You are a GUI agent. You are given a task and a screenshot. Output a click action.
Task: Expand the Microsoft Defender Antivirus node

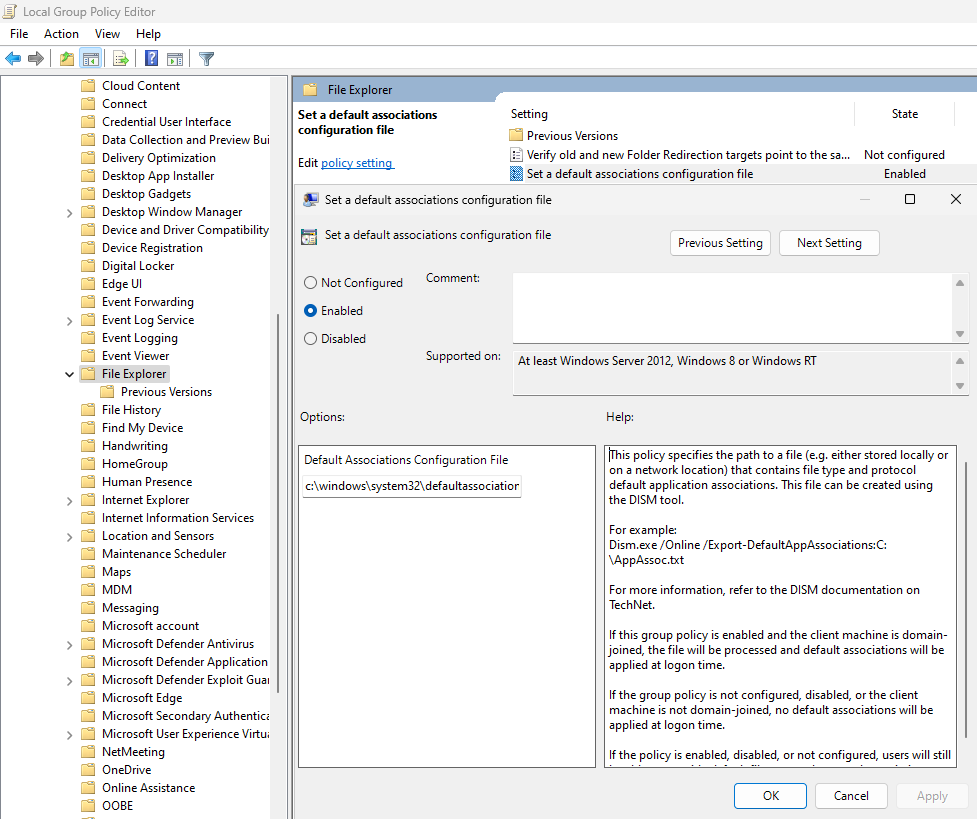point(69,644)
